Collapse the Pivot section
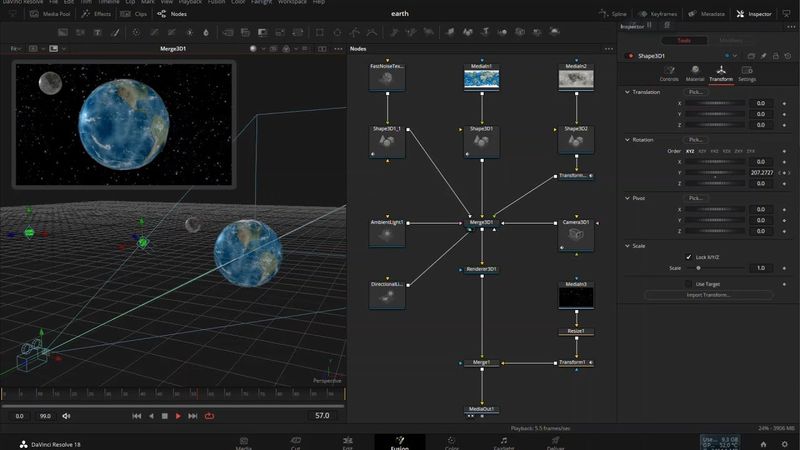 [x=627, y=198]
